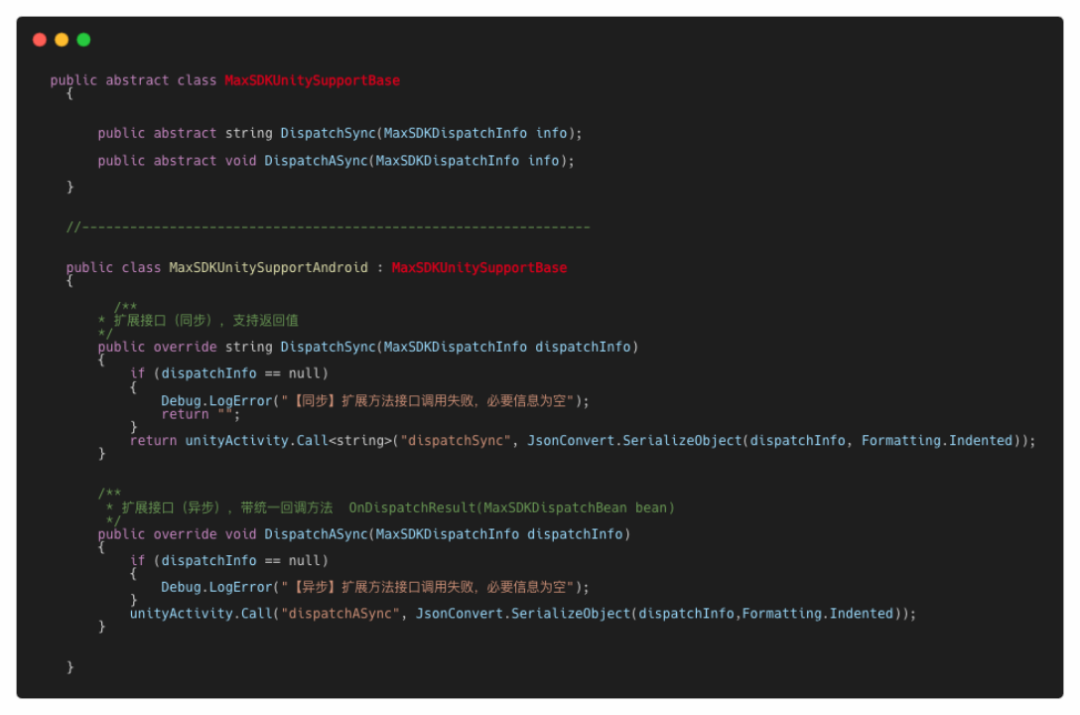Viewport: 1080px width, 715px height.
Task: Select the class name MaxSDKUnitySupportAndroid
Action: [x=269, y=267]
